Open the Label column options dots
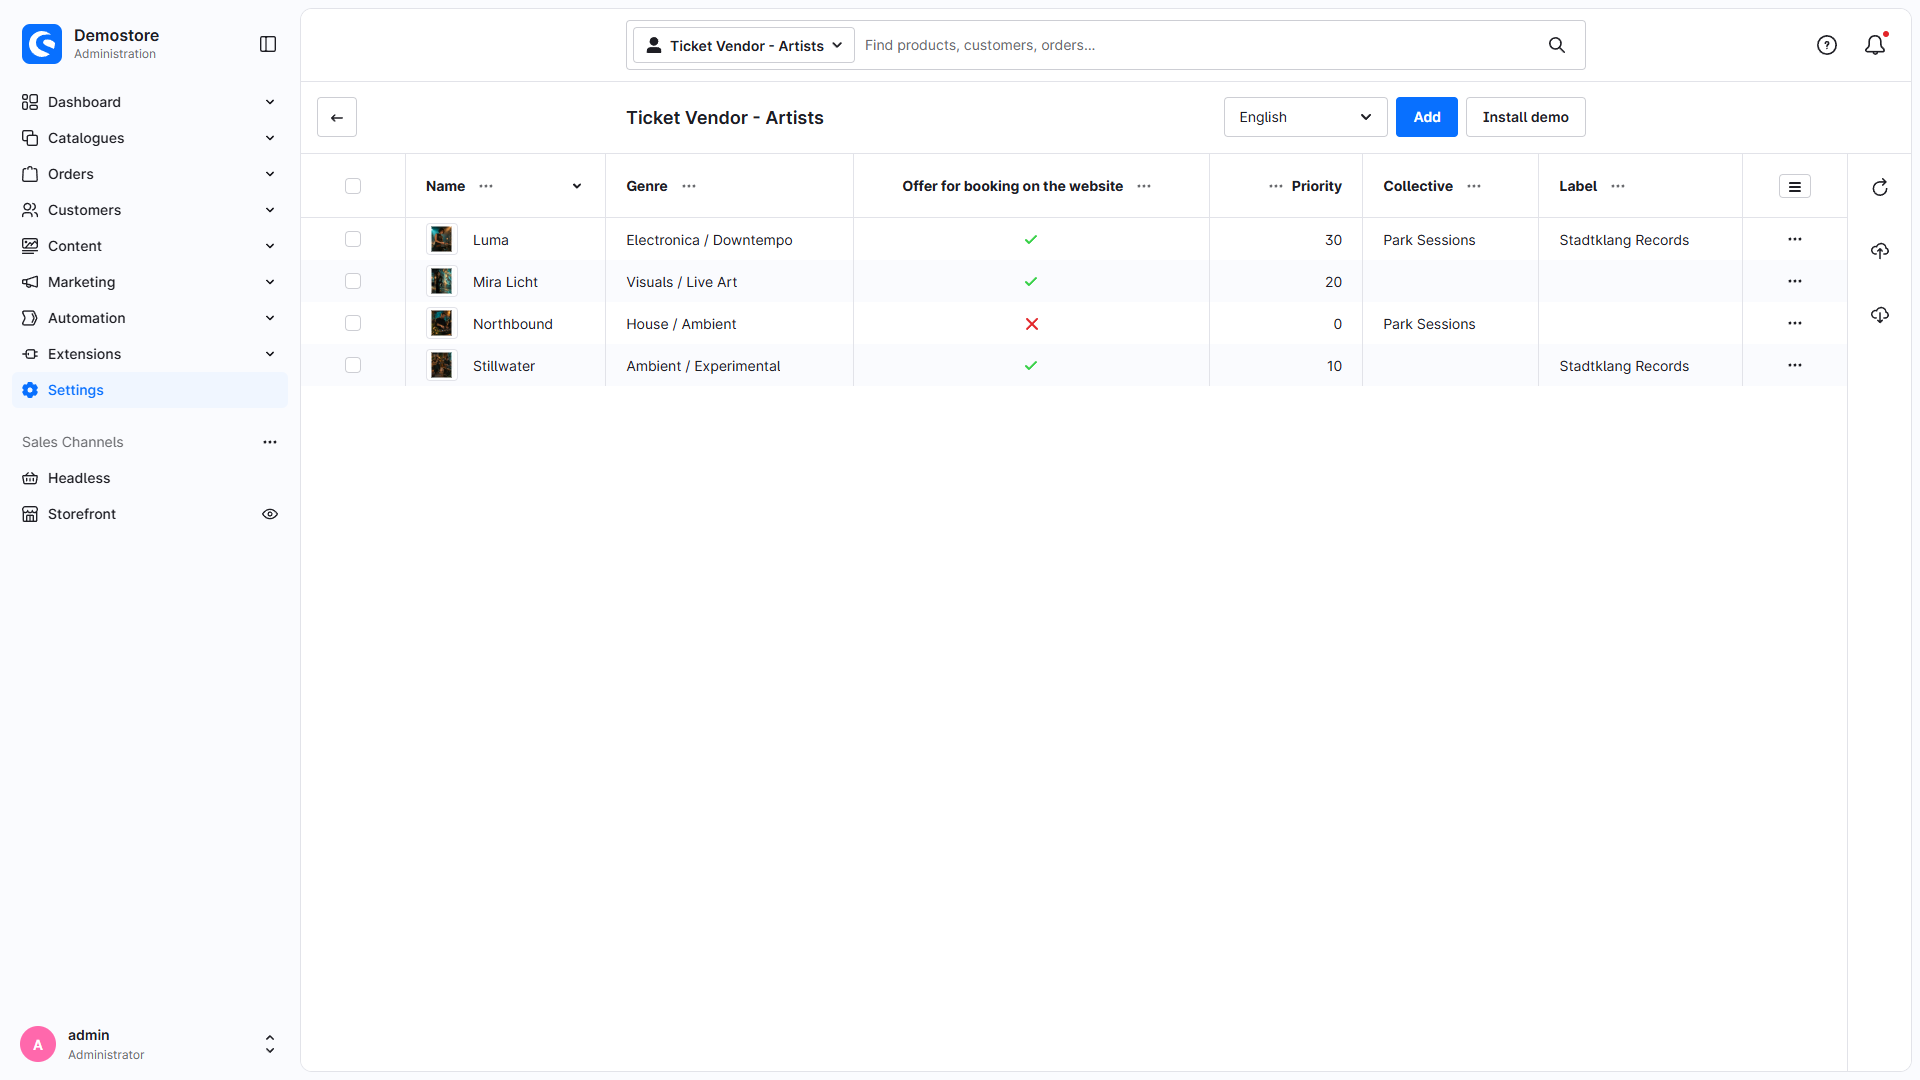This screenshot has width=1920, height=1080. [x=1618, y=186]
